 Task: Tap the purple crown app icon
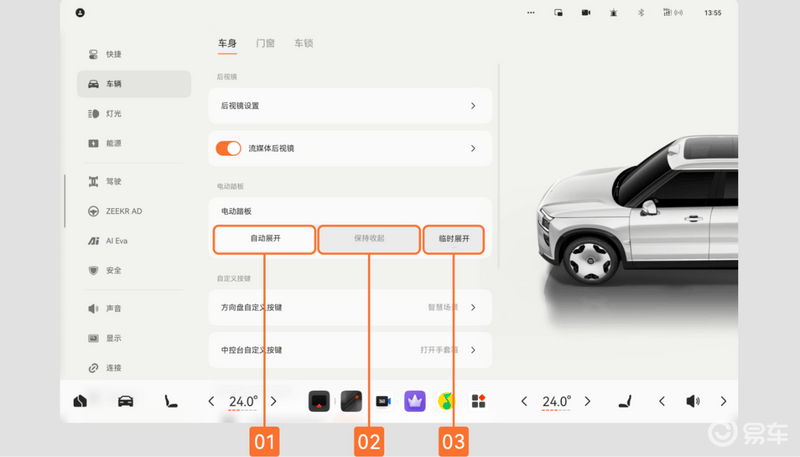pos(414,401)
